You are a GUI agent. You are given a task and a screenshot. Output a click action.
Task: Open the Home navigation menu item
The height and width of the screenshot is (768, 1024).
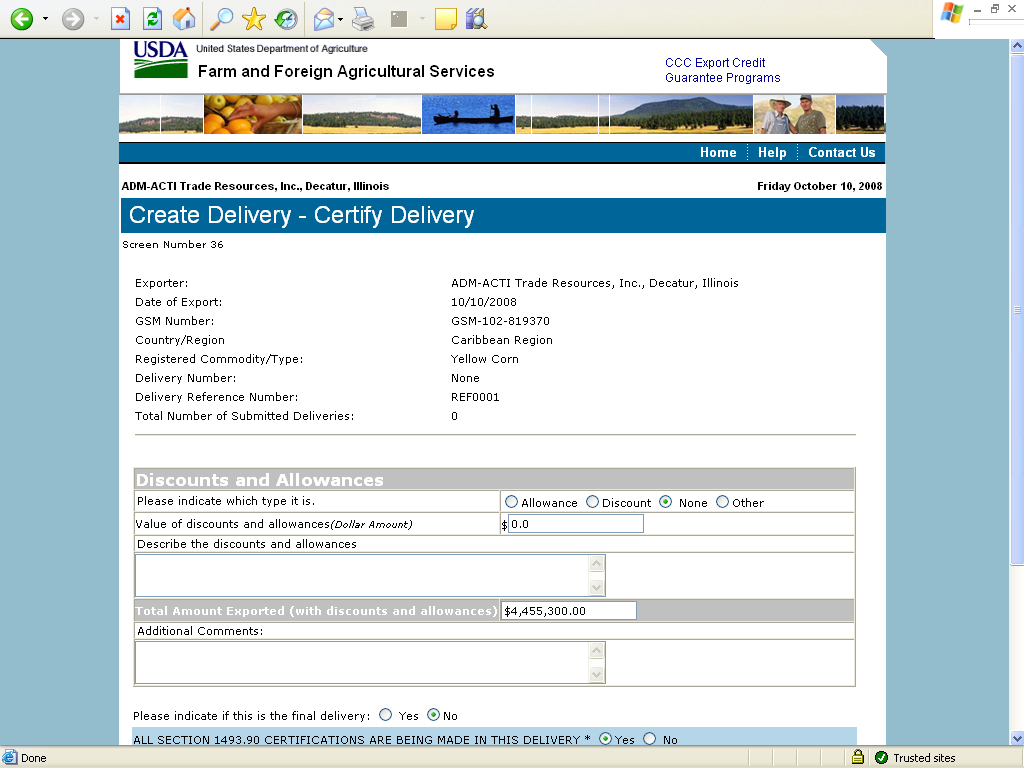pos(718,153)
